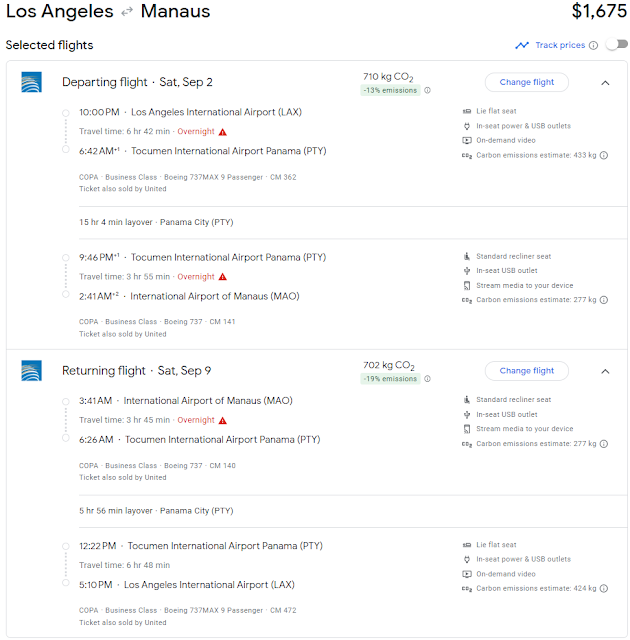This screenshot has width=630, height=640.
Task: Open info icon beside -19% emissions
Action: point(427,379)
